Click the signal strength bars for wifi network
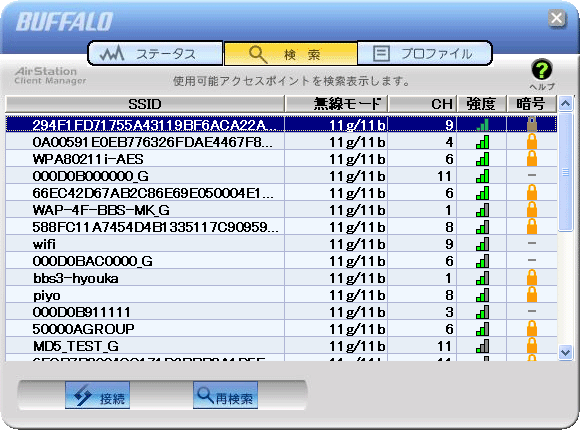The width and height of the screenshot is (580, 430). 482,244
